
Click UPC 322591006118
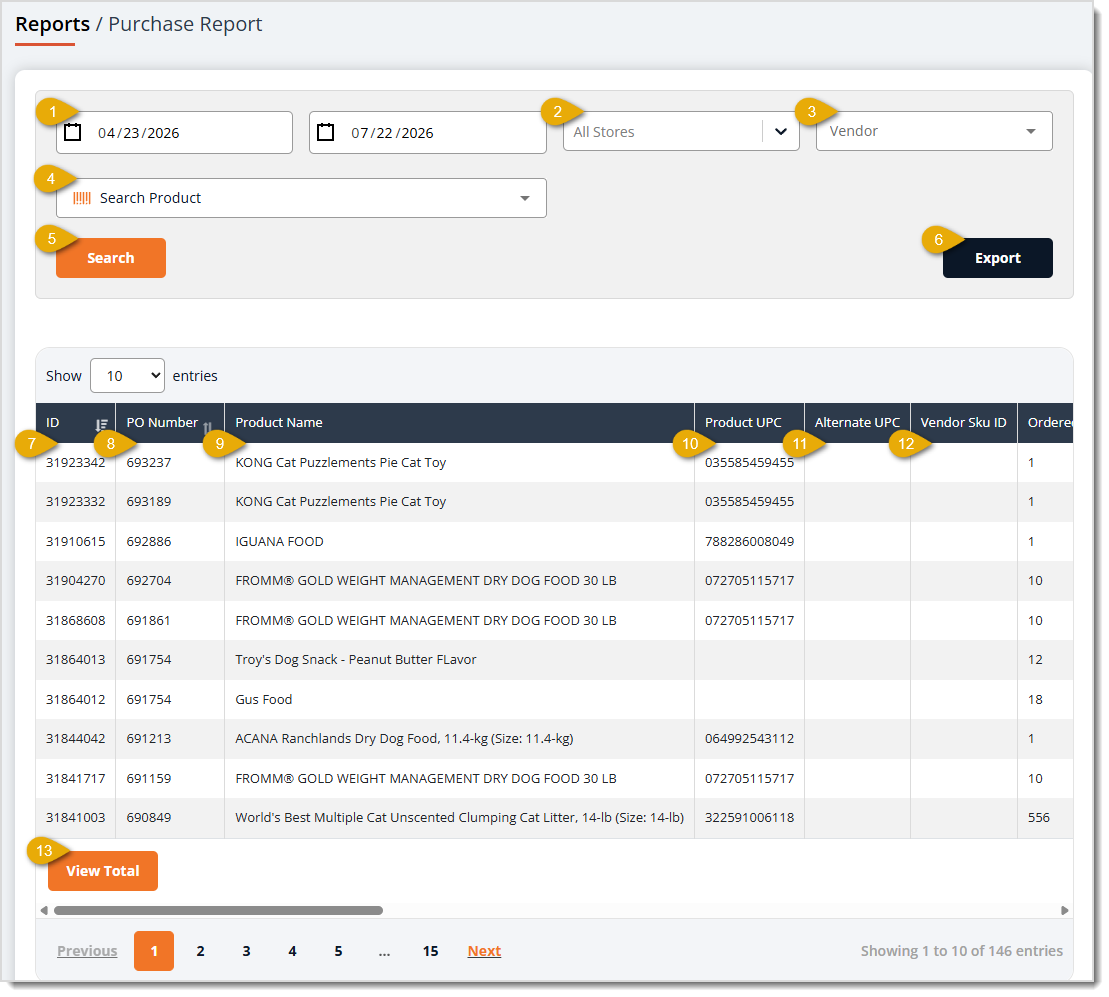click(749, 817)
